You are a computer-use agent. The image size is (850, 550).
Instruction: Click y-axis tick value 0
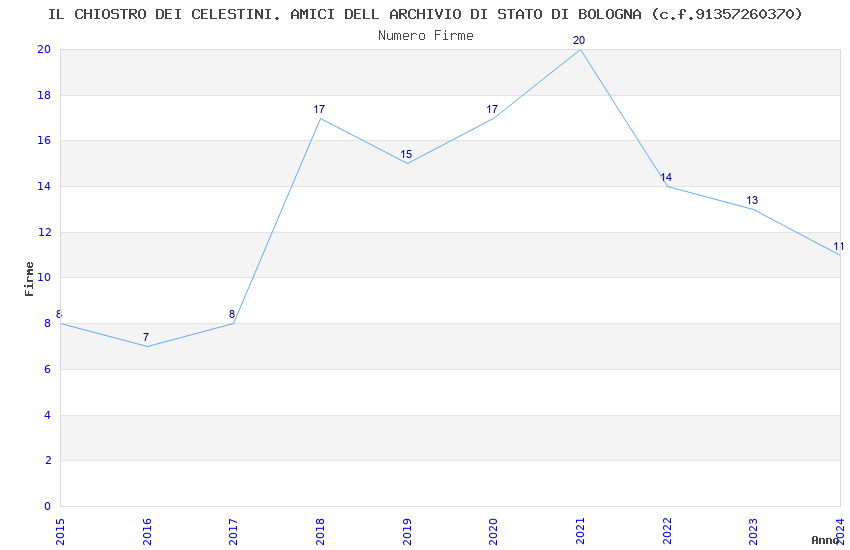(x=48, y=507)
